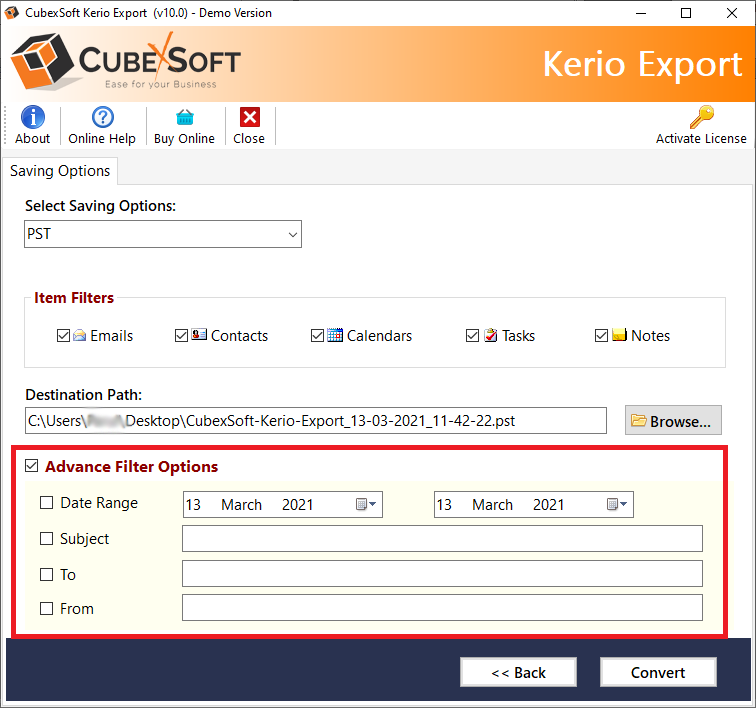756x708 pixels.
Task: Click the << Back button
Action: pyautogui.click(x=518, y=672)
